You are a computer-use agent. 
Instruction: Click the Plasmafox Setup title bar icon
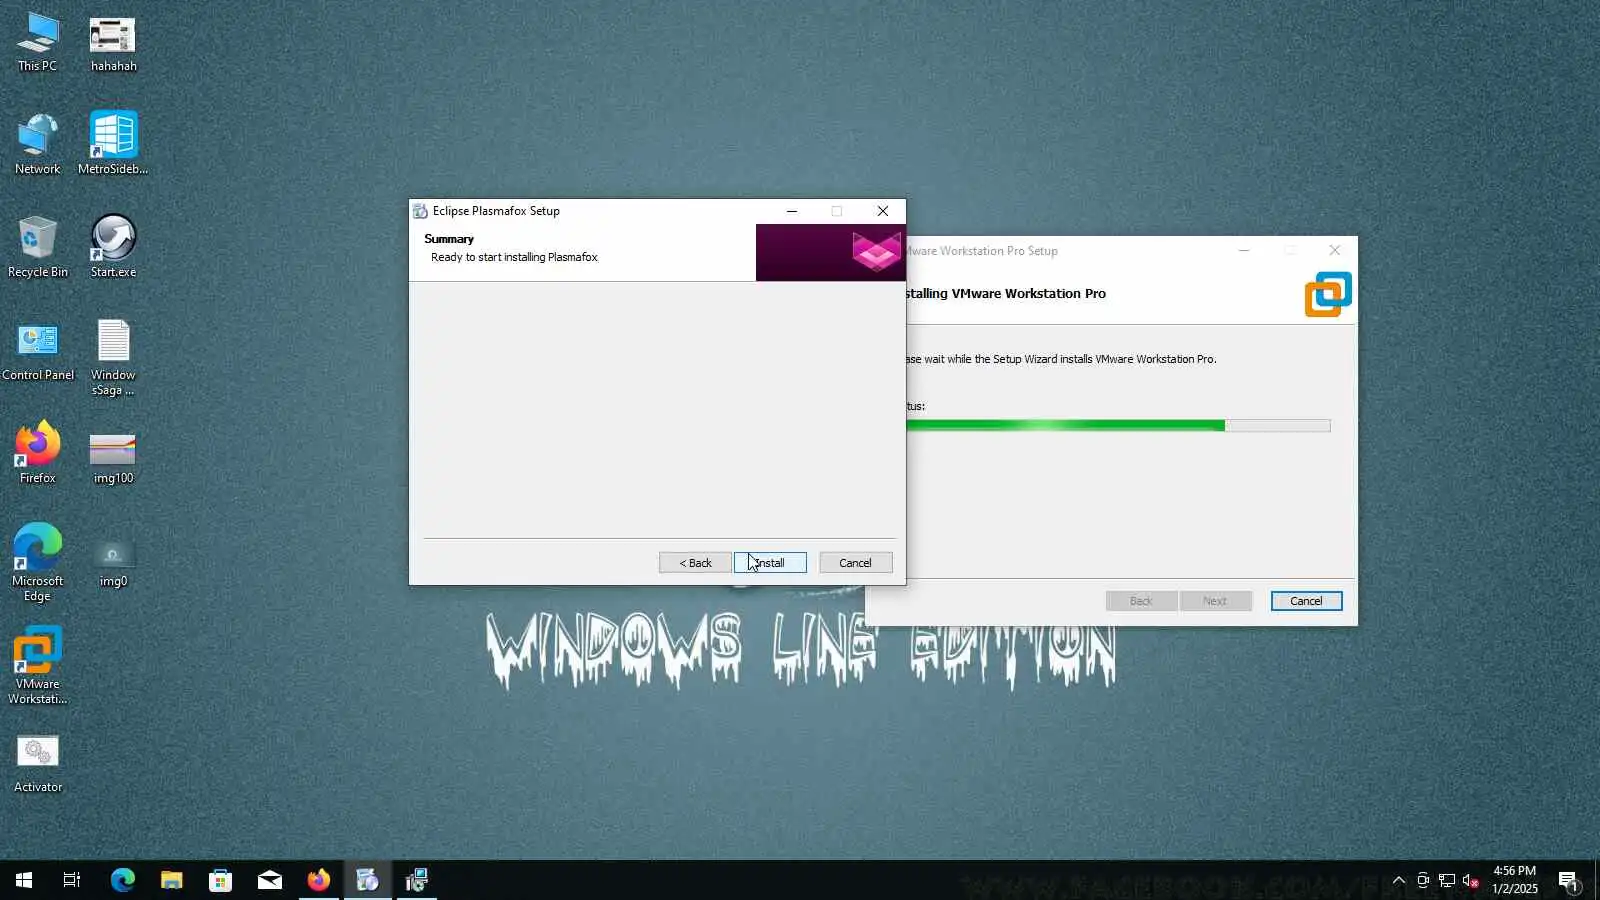point(420,211)
